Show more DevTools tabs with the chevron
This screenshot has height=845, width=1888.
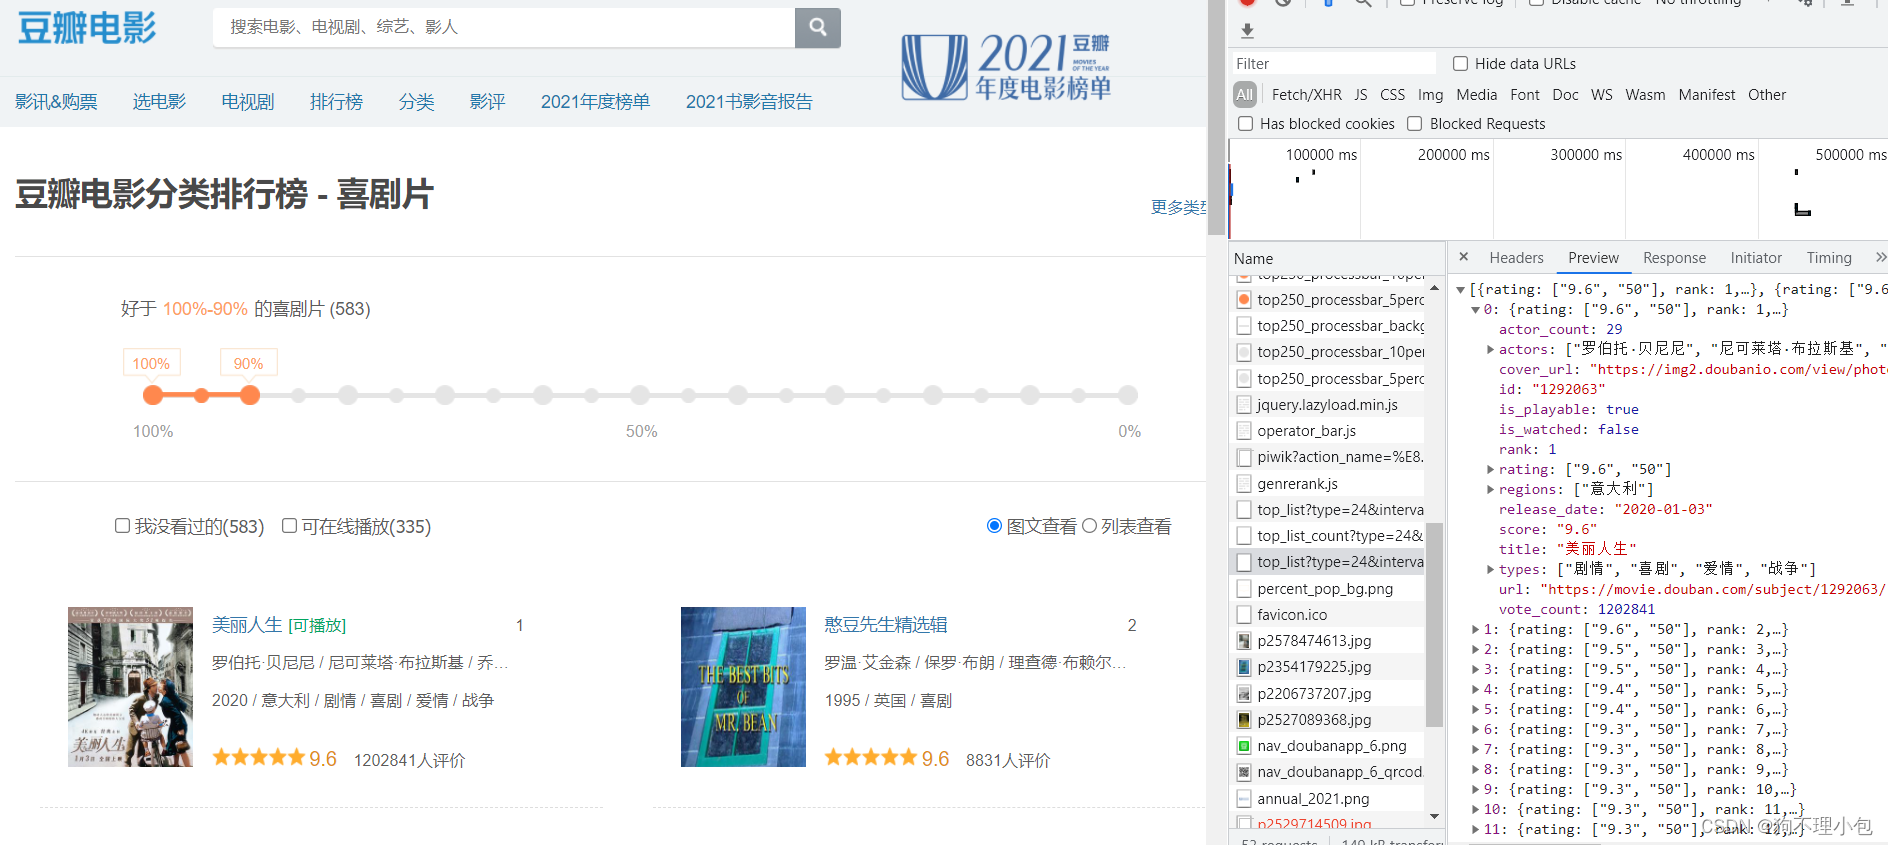1880,257
